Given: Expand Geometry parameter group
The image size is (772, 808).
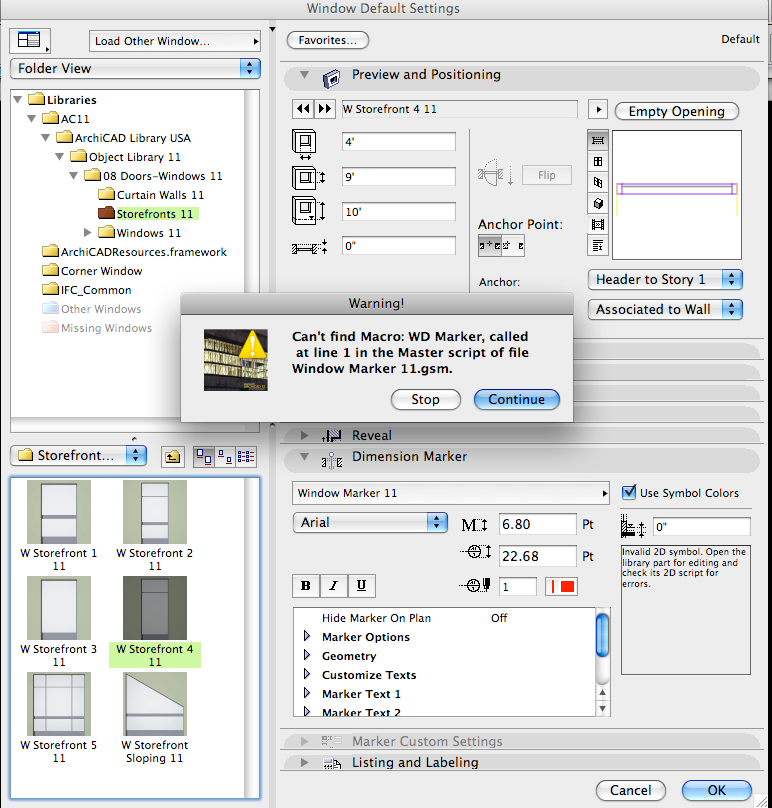Looking at the screenshot, I should (307, 655).
